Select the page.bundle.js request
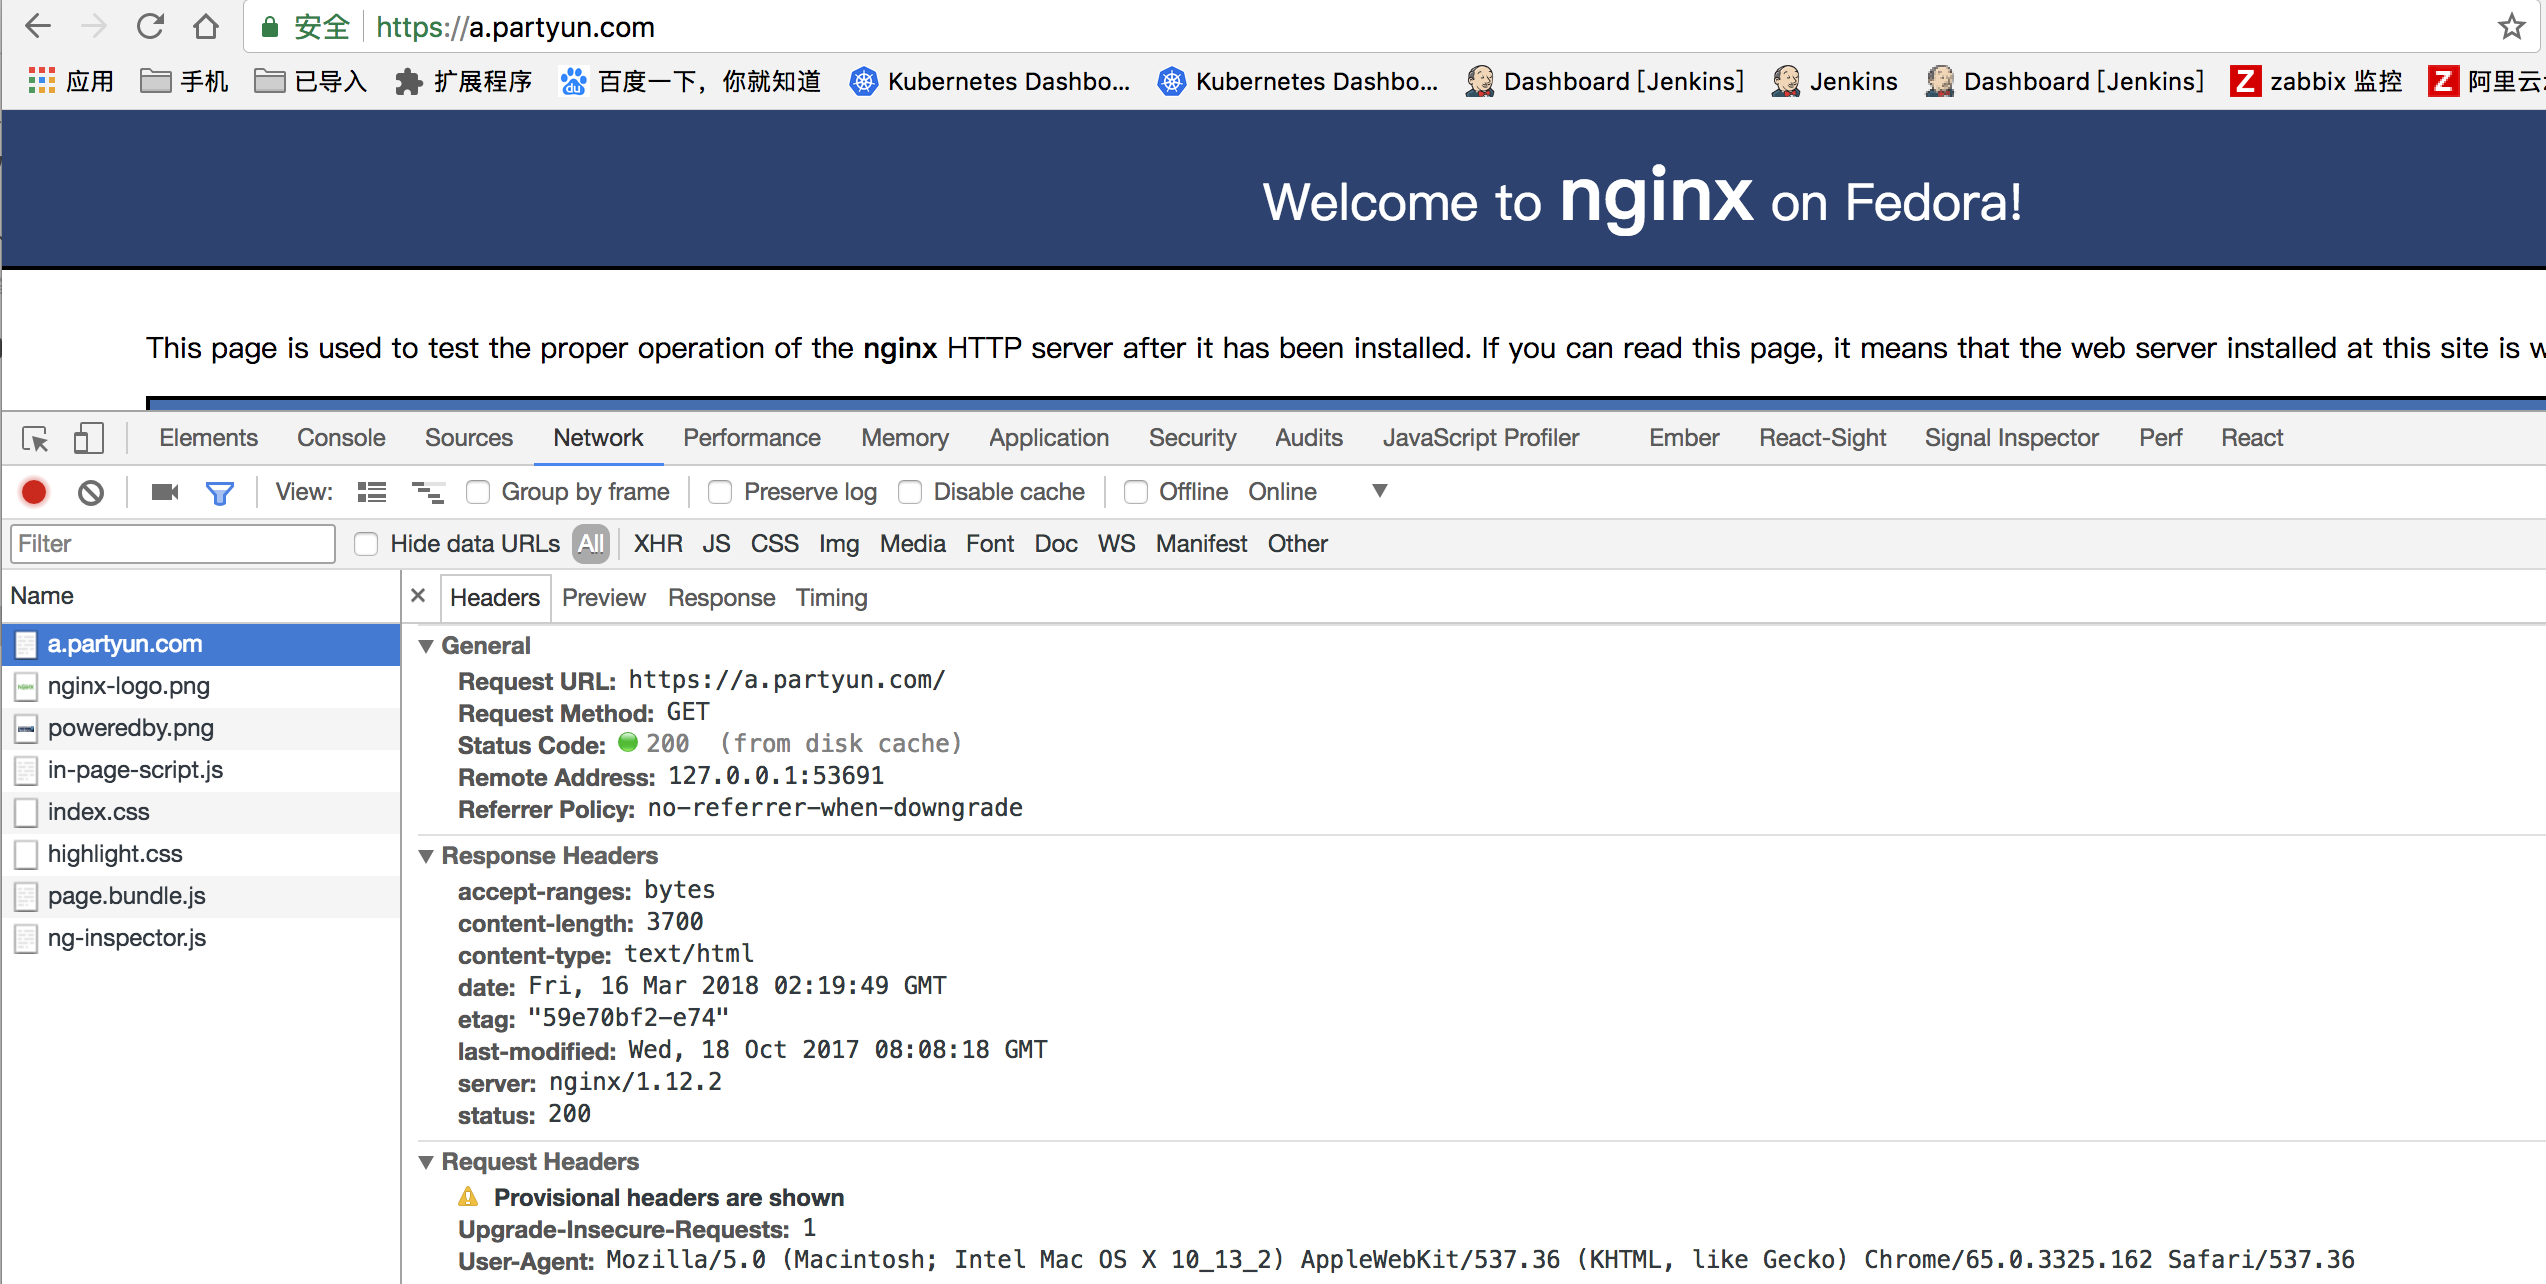Viewport: 2546px width, 1284px height. (201, 896)
